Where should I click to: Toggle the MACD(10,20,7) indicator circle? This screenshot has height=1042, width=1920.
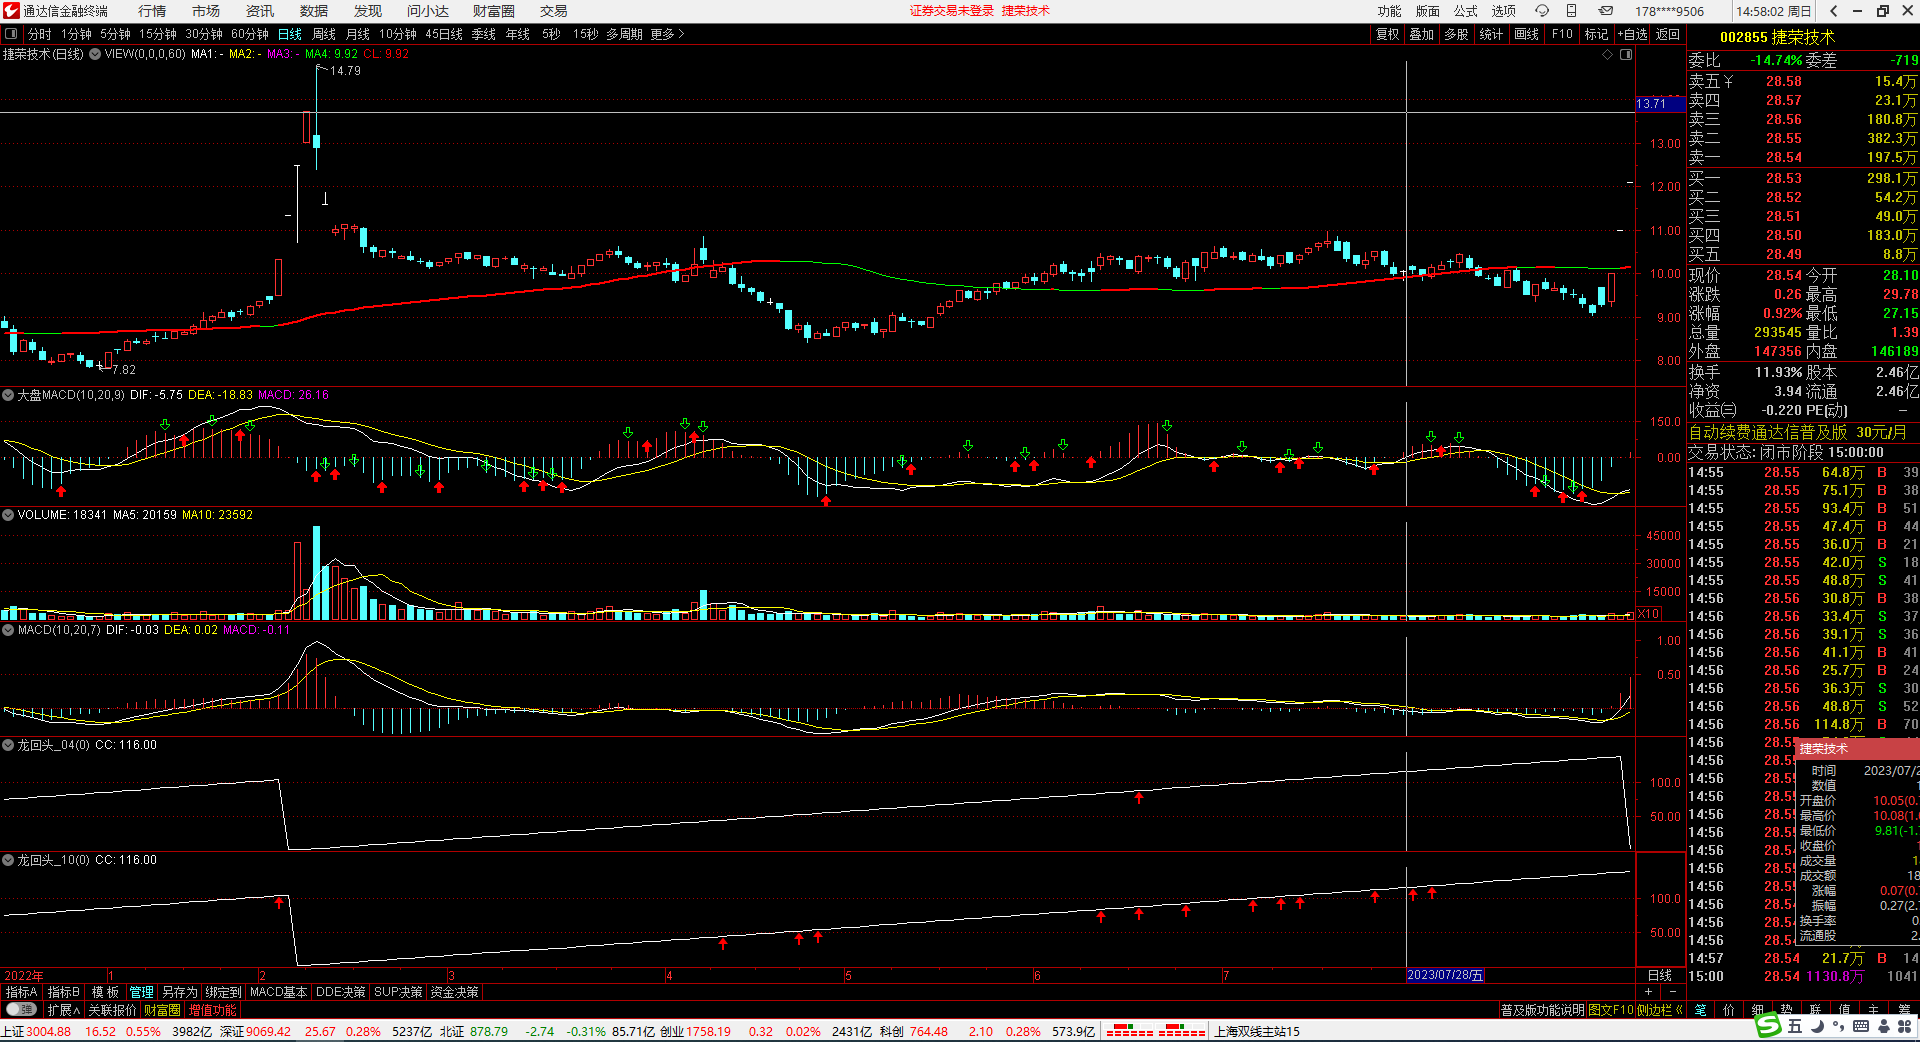[x=8, y=630]
